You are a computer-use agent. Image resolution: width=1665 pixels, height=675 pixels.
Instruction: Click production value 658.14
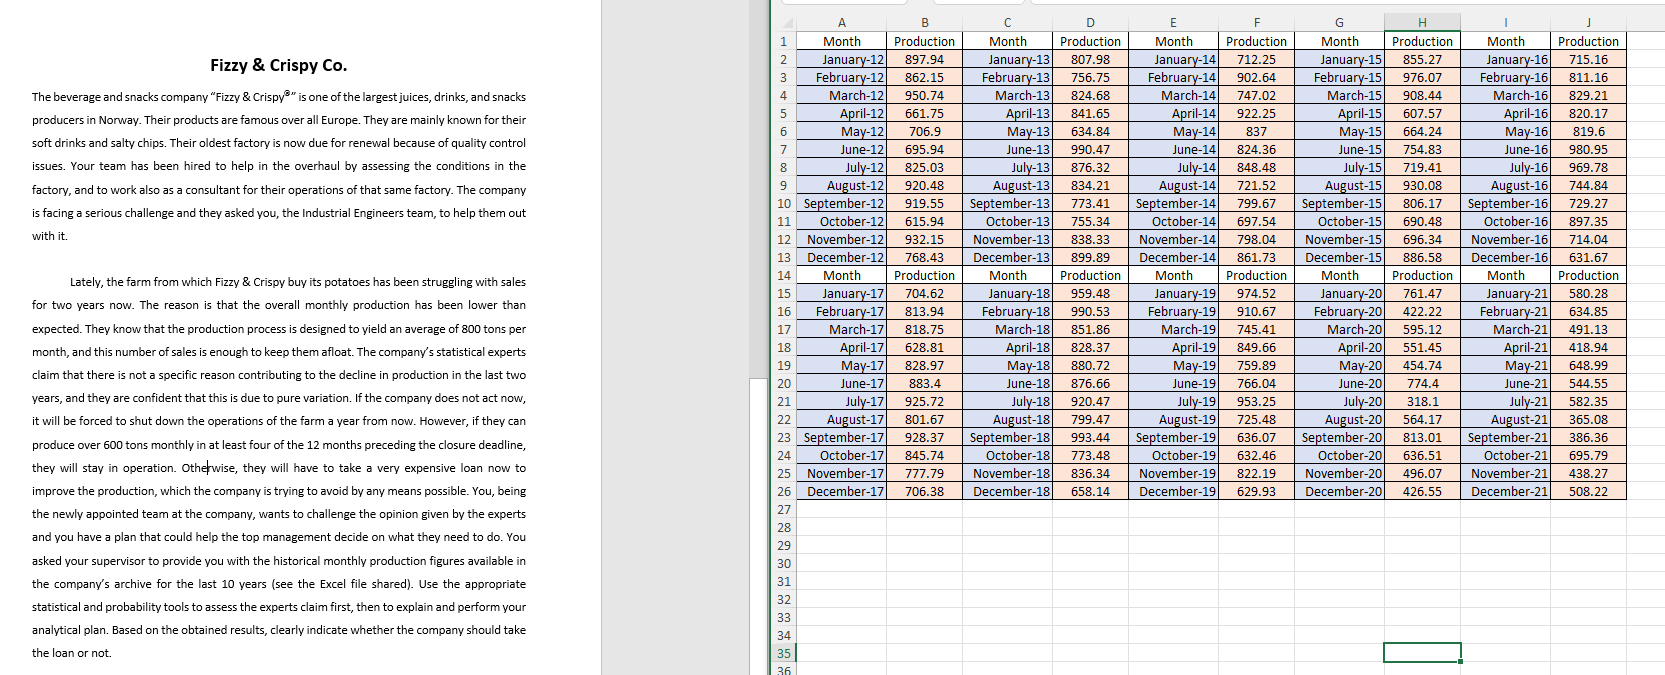1090,491
